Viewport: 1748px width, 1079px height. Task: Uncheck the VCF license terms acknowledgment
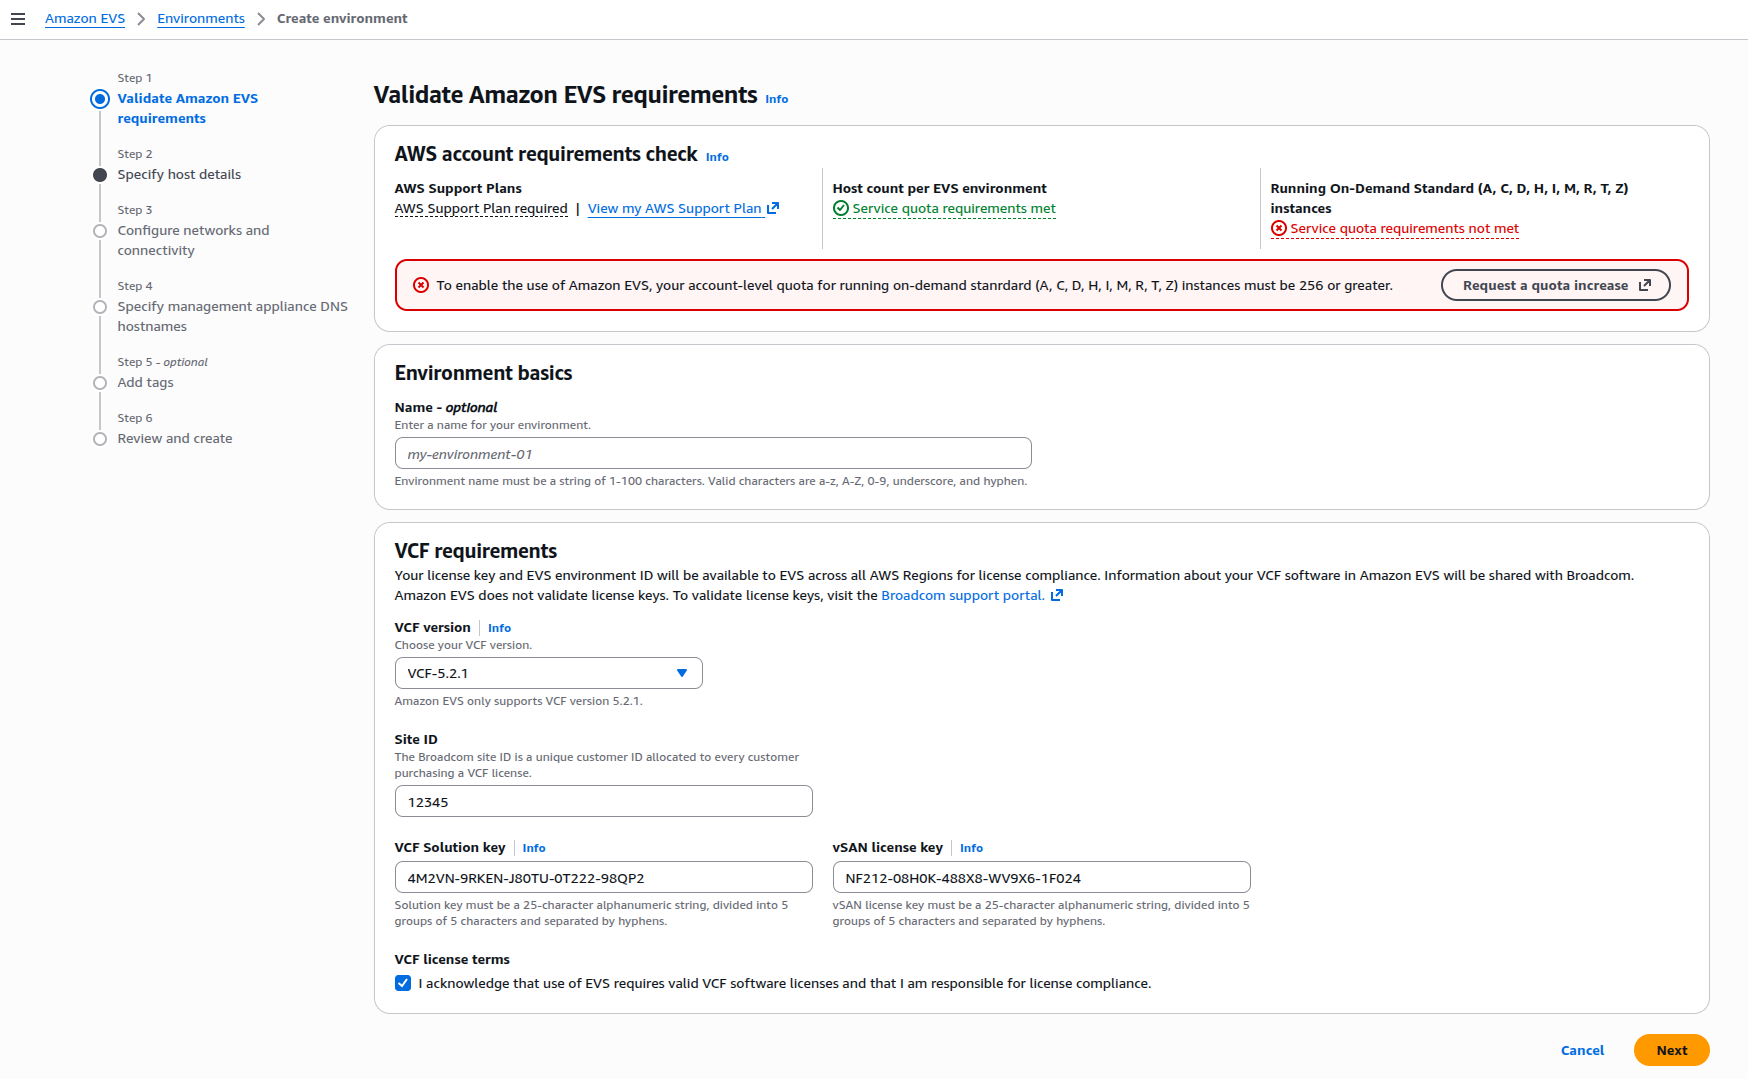[x=402, y=983]
